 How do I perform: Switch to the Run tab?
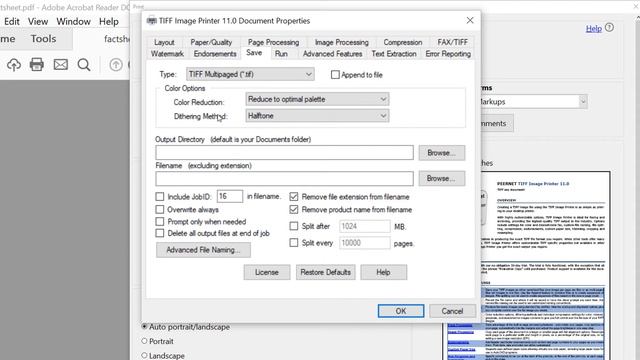pos(281,54)
